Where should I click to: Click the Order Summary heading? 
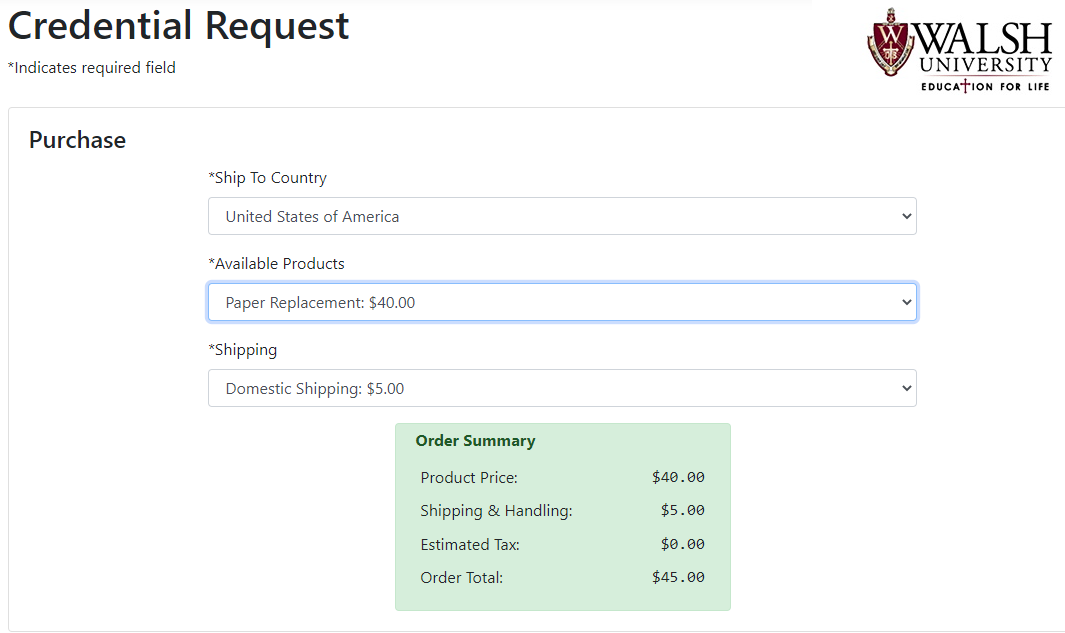pos(475,441)
